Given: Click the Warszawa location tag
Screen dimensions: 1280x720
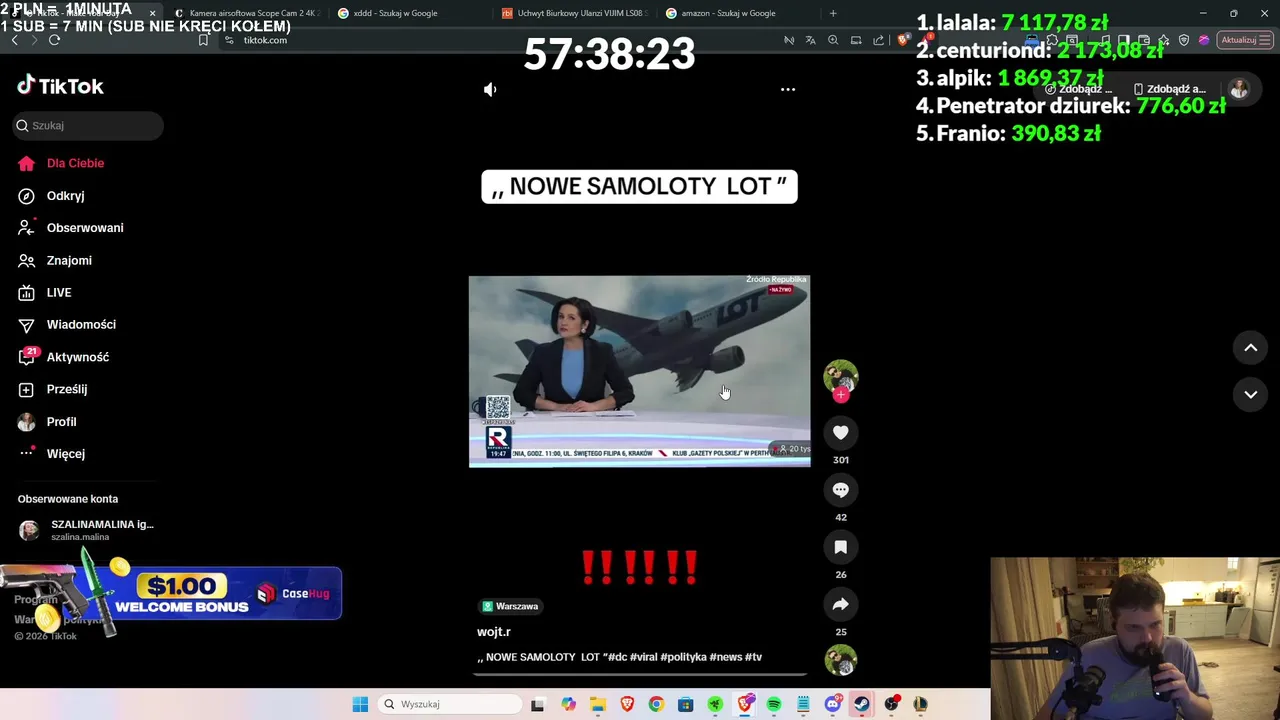Looking at the screenshot, I should (510, 606).
